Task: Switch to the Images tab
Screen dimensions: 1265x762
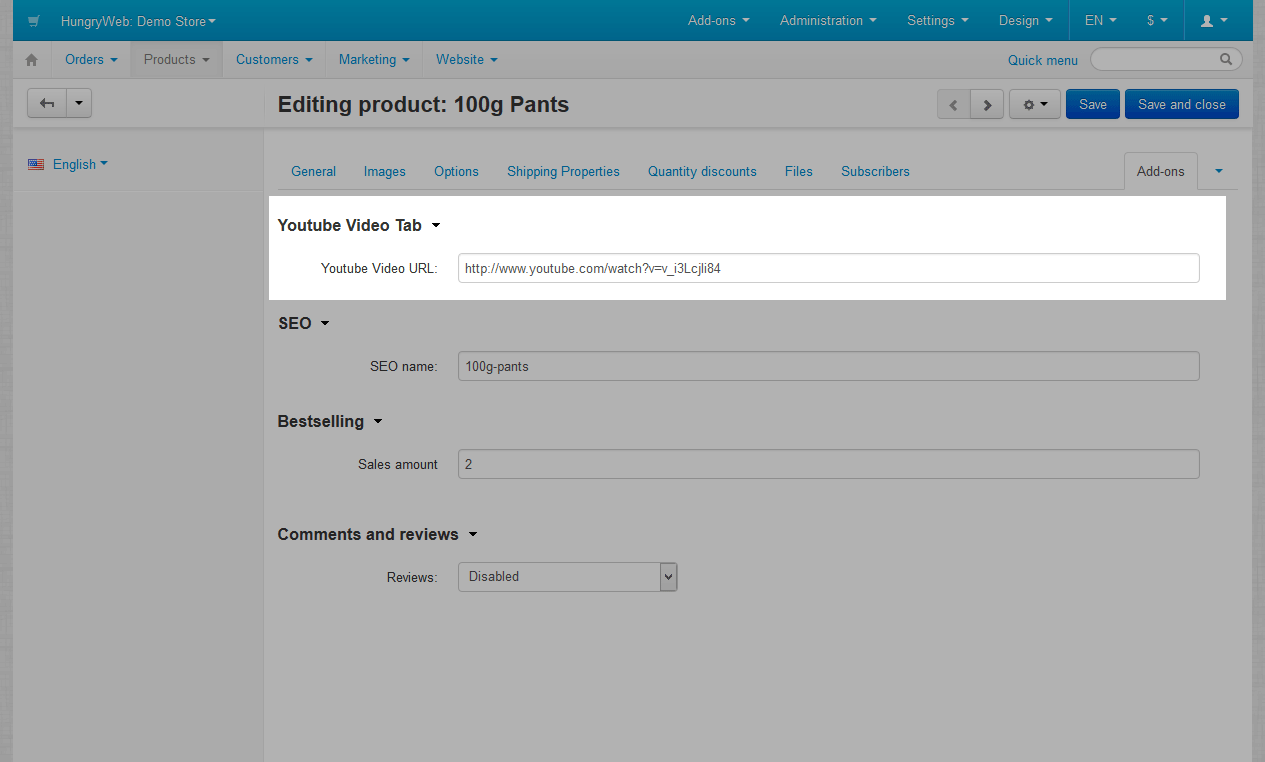Action: pyautogui.click(x=385, y=171)
